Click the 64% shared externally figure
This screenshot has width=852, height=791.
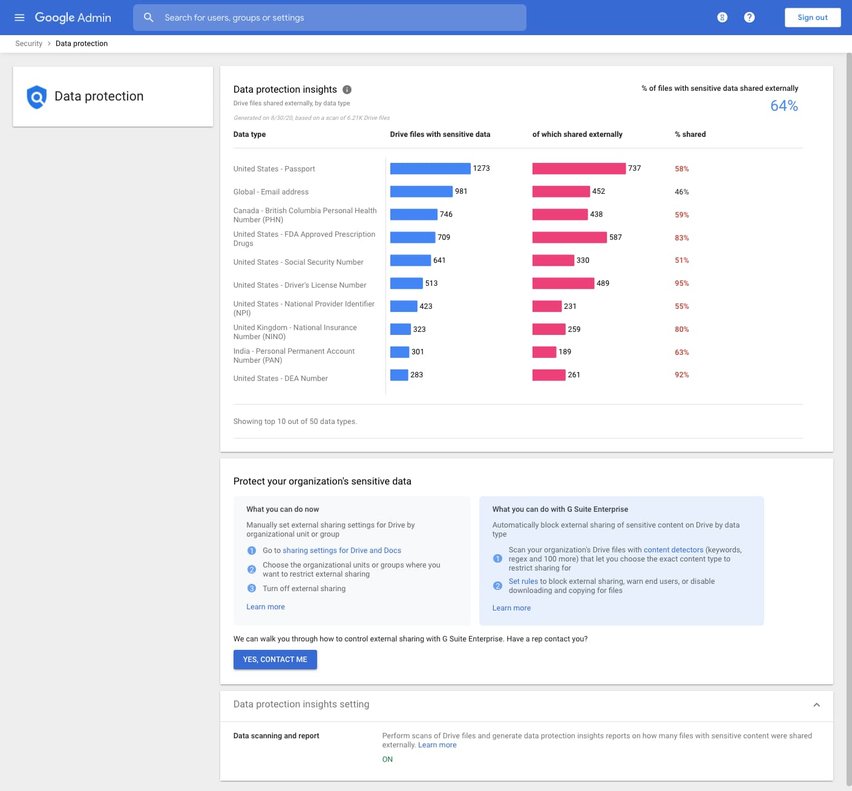tap(784, 106)
